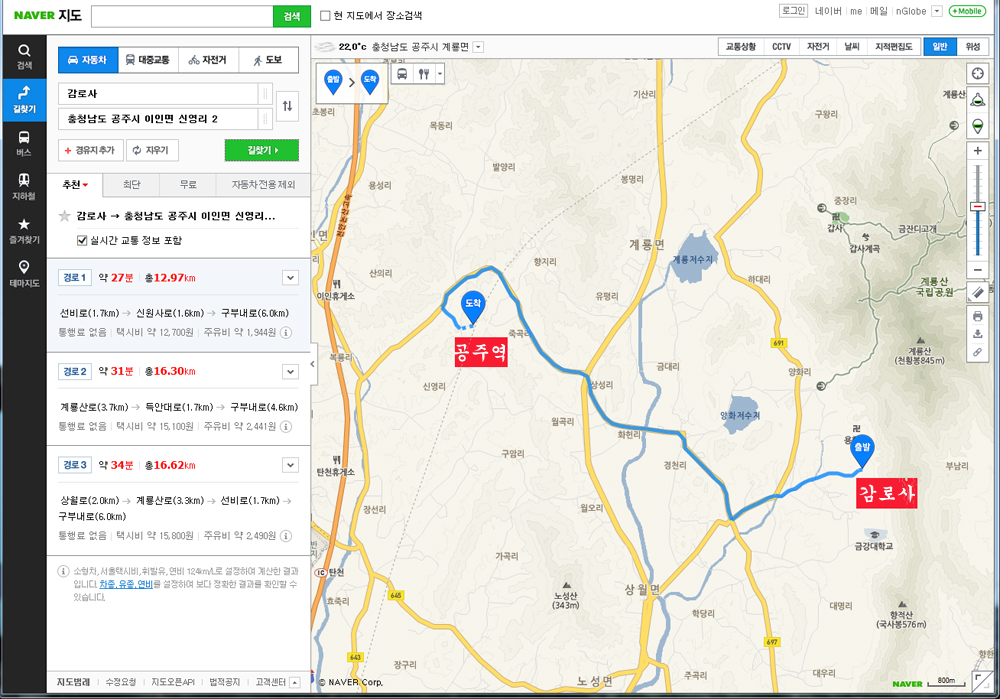
Task: Switch to 자동차전용제외 route tab
Action: point(263,185)
